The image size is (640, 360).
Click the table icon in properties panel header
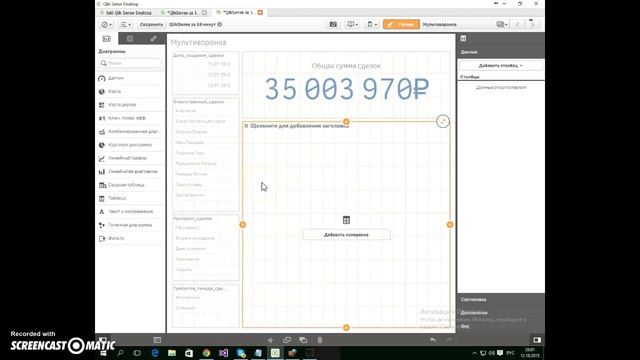coord(463,38)
